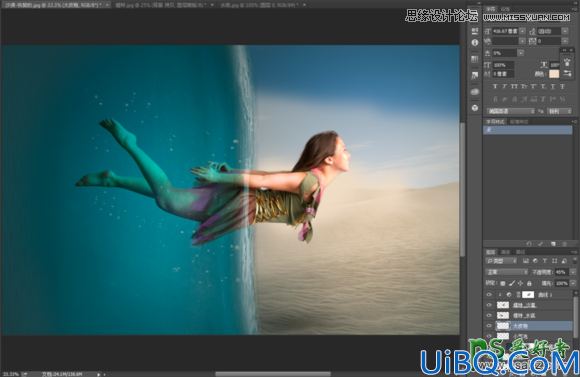The width and height of the screenshot is (580, 377).
Task: Click the strikethrough T icon
Action: click(x=562, y=86)
